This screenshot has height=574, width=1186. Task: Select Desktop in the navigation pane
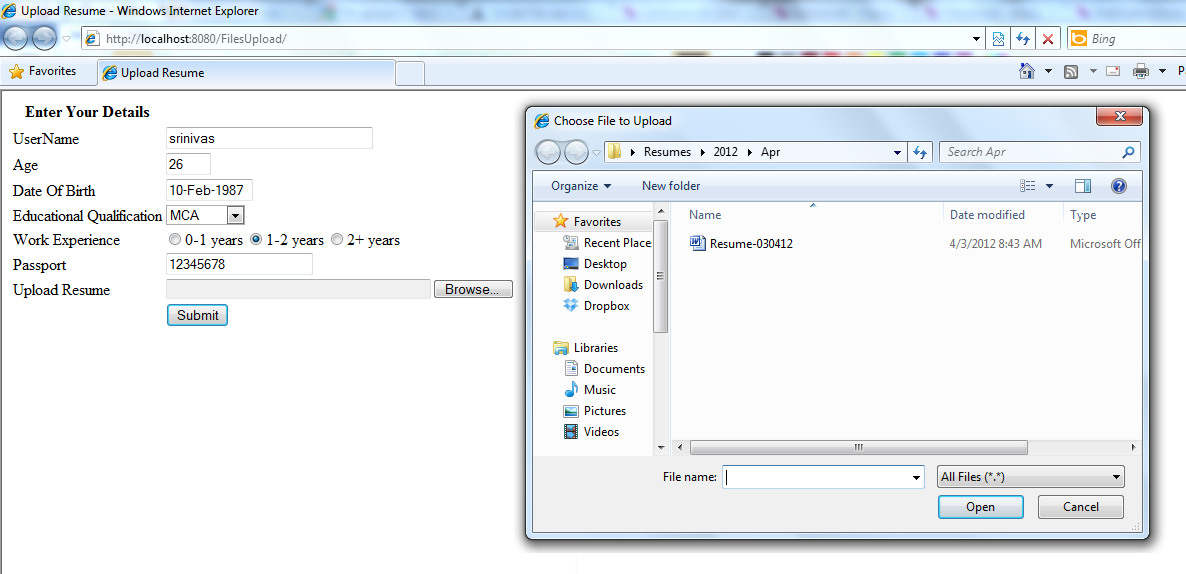(595, 264)
